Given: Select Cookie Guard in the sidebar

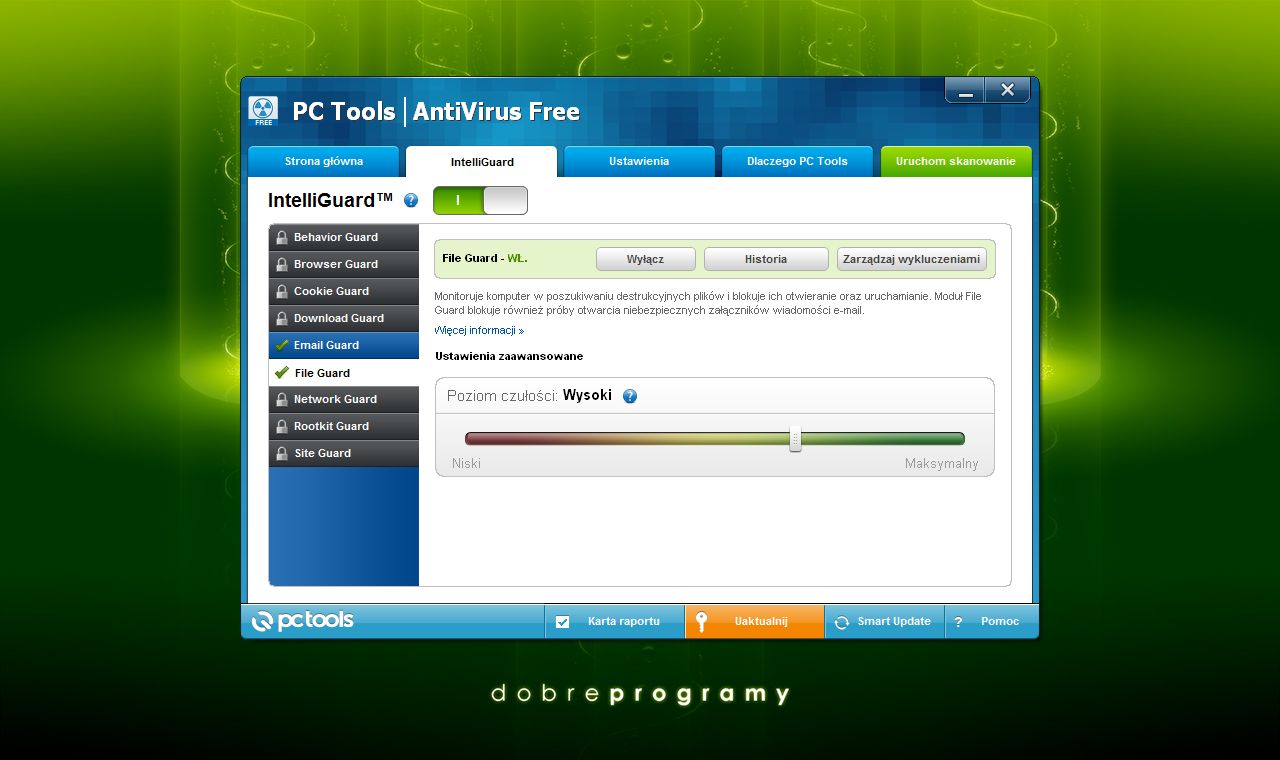Looking at the screenshot, I should pos(344,292).
